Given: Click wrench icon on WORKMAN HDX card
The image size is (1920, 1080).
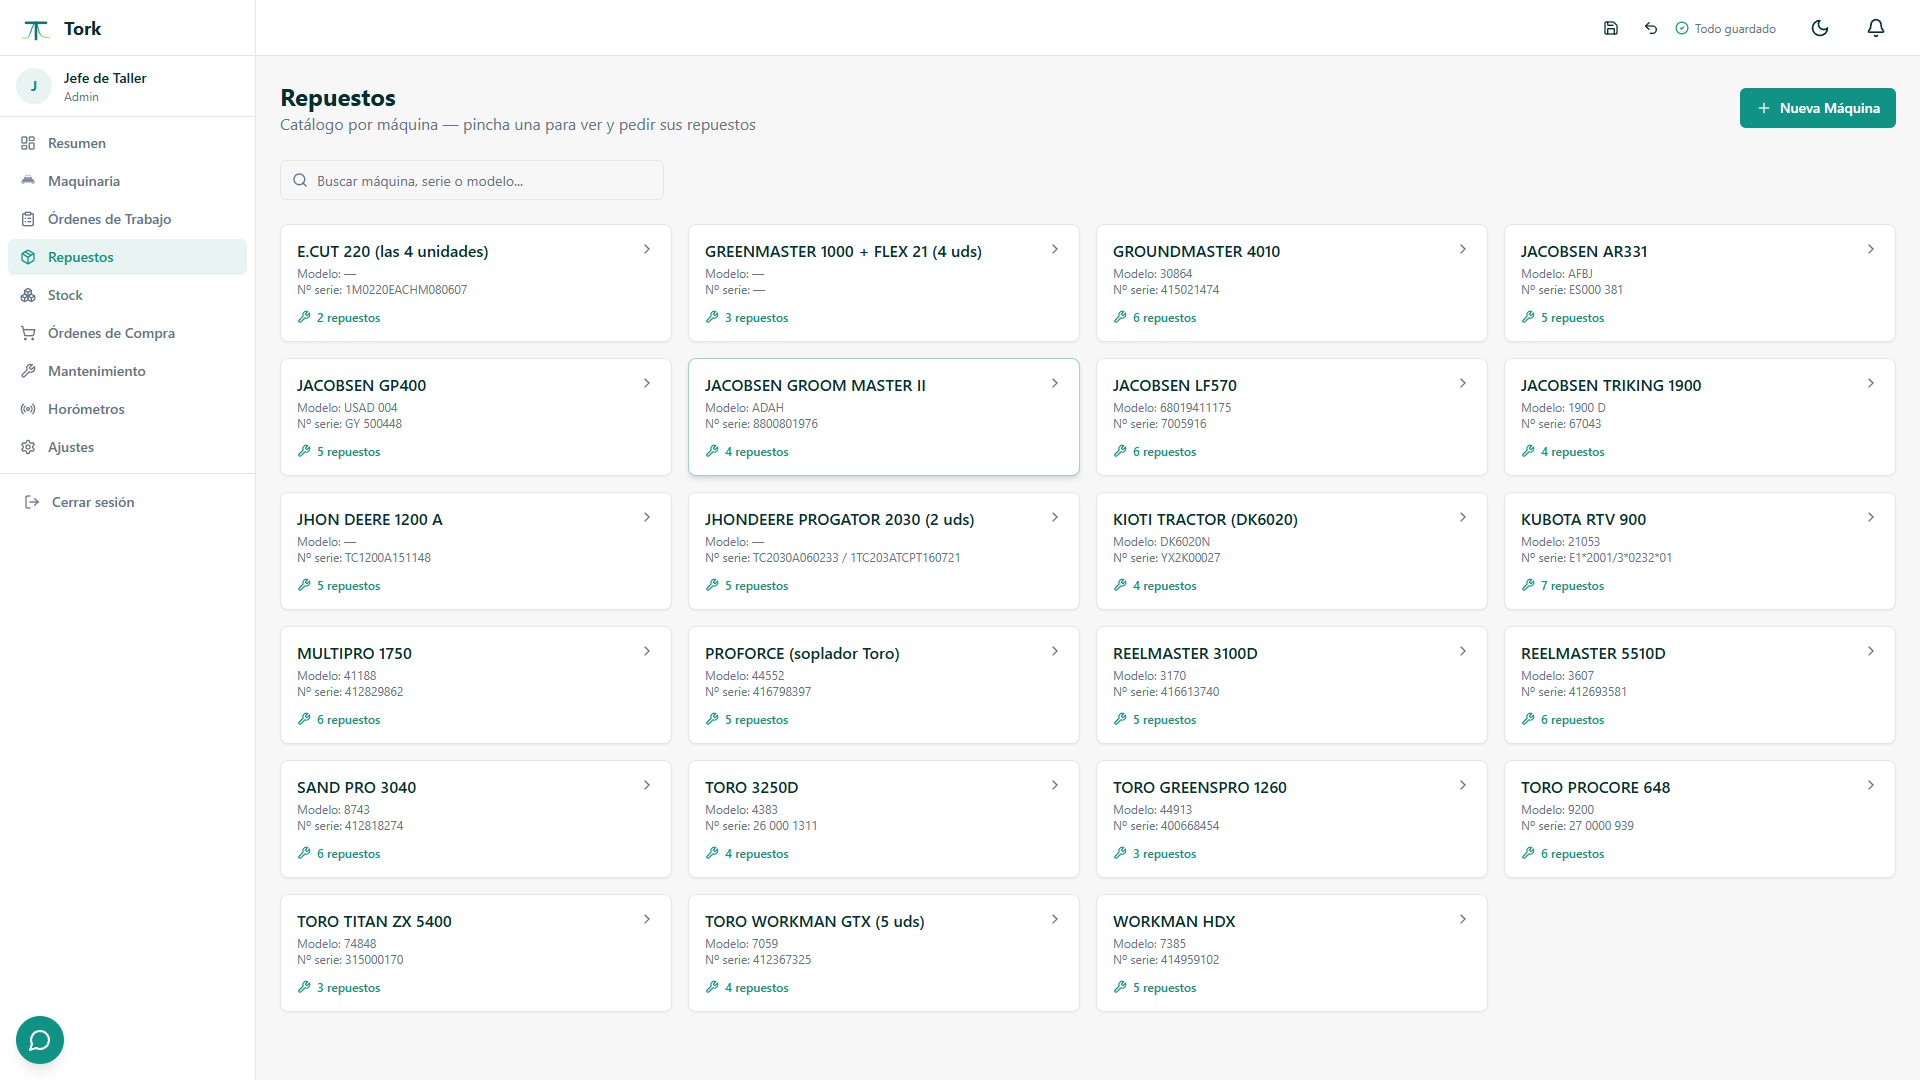Looking at the screenshot, I should (1120, 987).
